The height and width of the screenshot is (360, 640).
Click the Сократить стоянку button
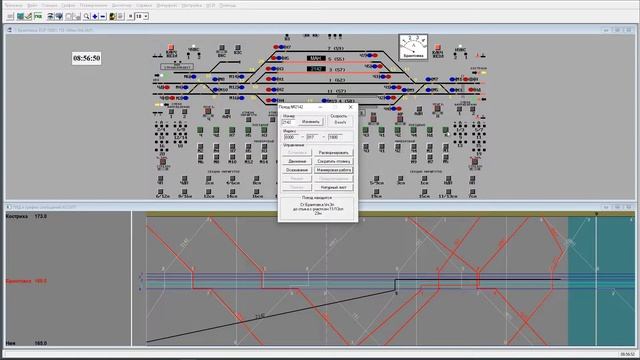point(333,161)
